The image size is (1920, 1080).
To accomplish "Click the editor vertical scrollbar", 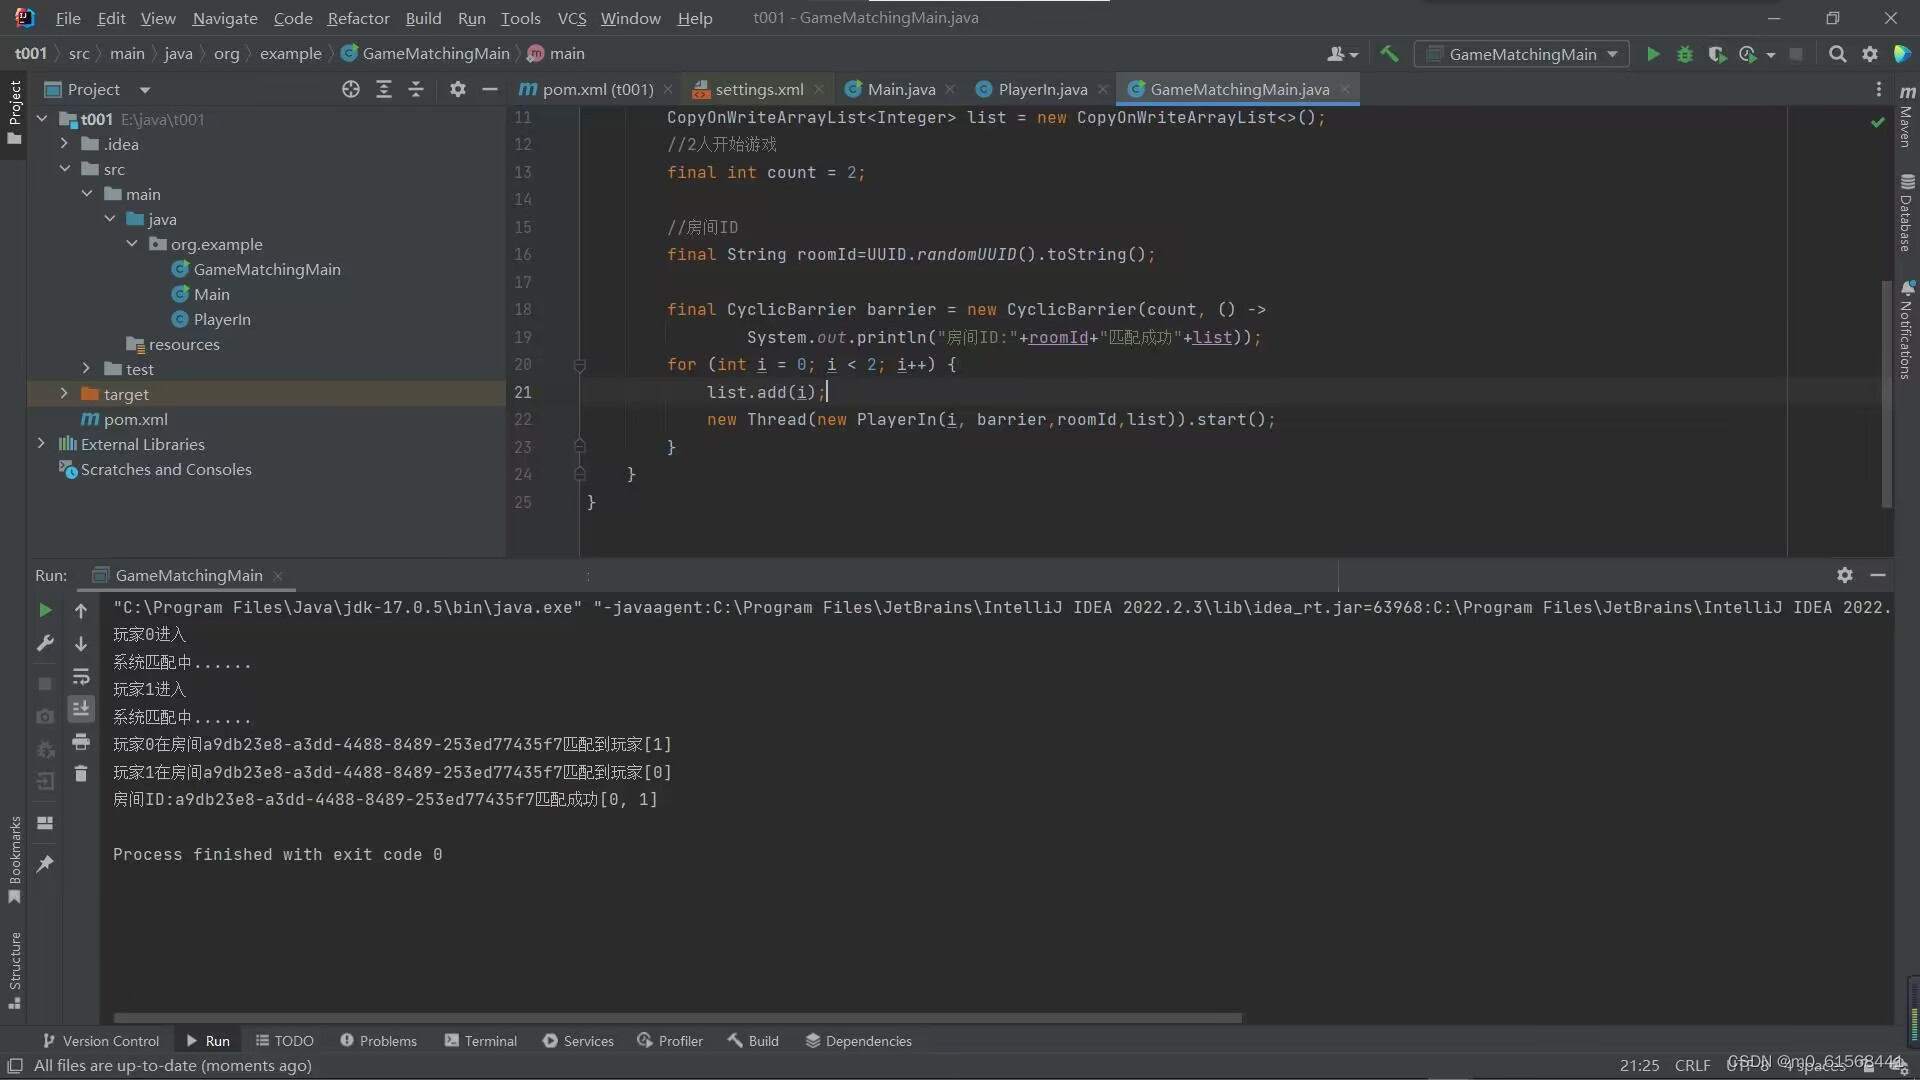I will coord(1887,394).
